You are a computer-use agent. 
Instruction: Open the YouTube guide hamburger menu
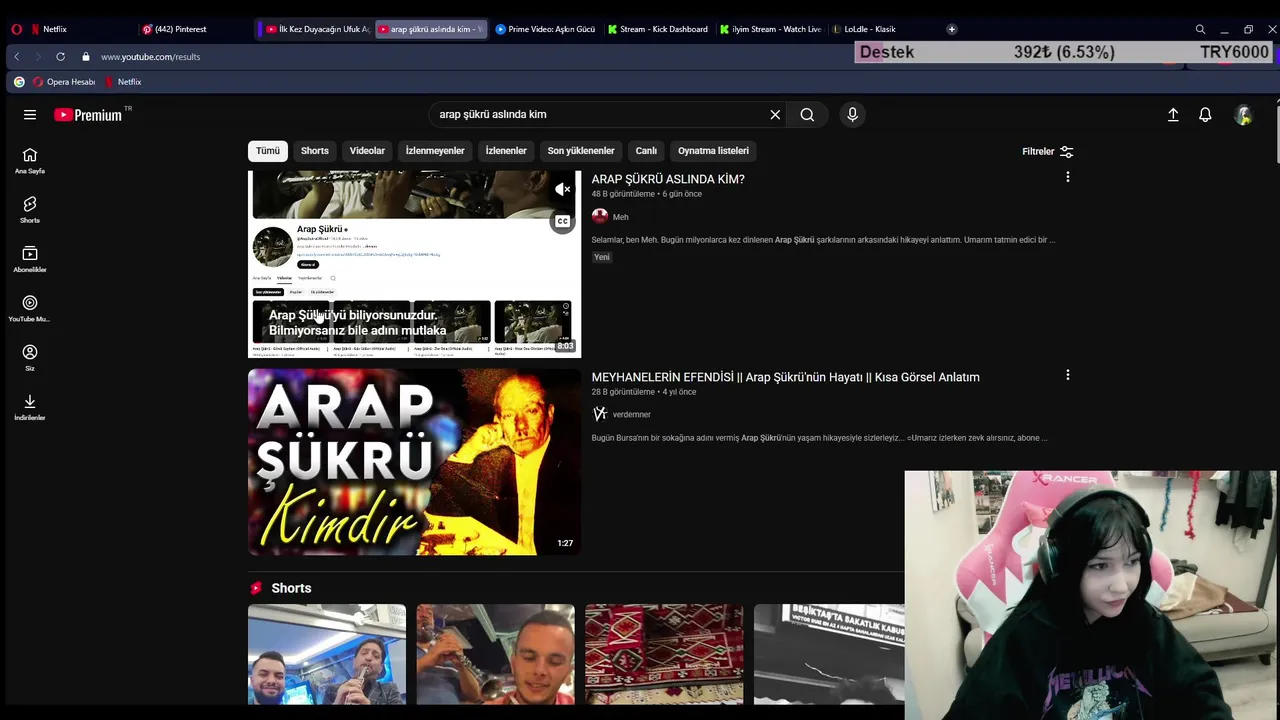click(30, 115)
